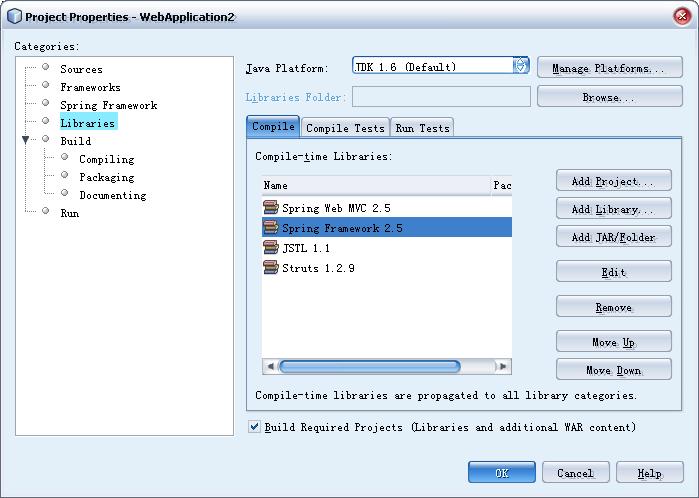
Task: Click the Name column header
Action: [x=376, y=185]
